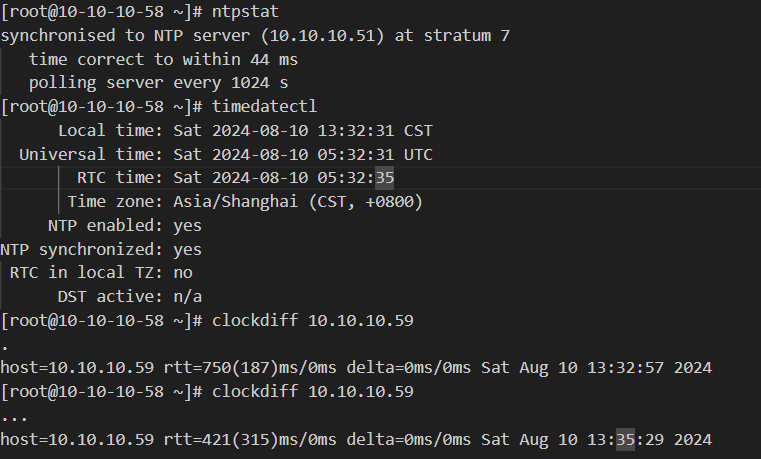The height and width of the screenshot is (459, 761).
Task: Click the timestamp 13:32:57 2024
Action: tap(649, 368)
